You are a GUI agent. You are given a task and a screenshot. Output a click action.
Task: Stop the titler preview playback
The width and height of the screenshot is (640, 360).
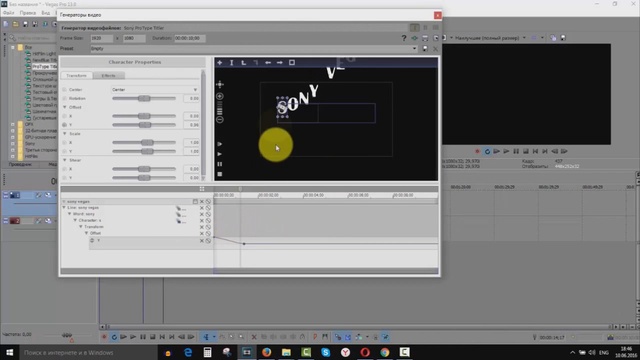coord(220,174)
